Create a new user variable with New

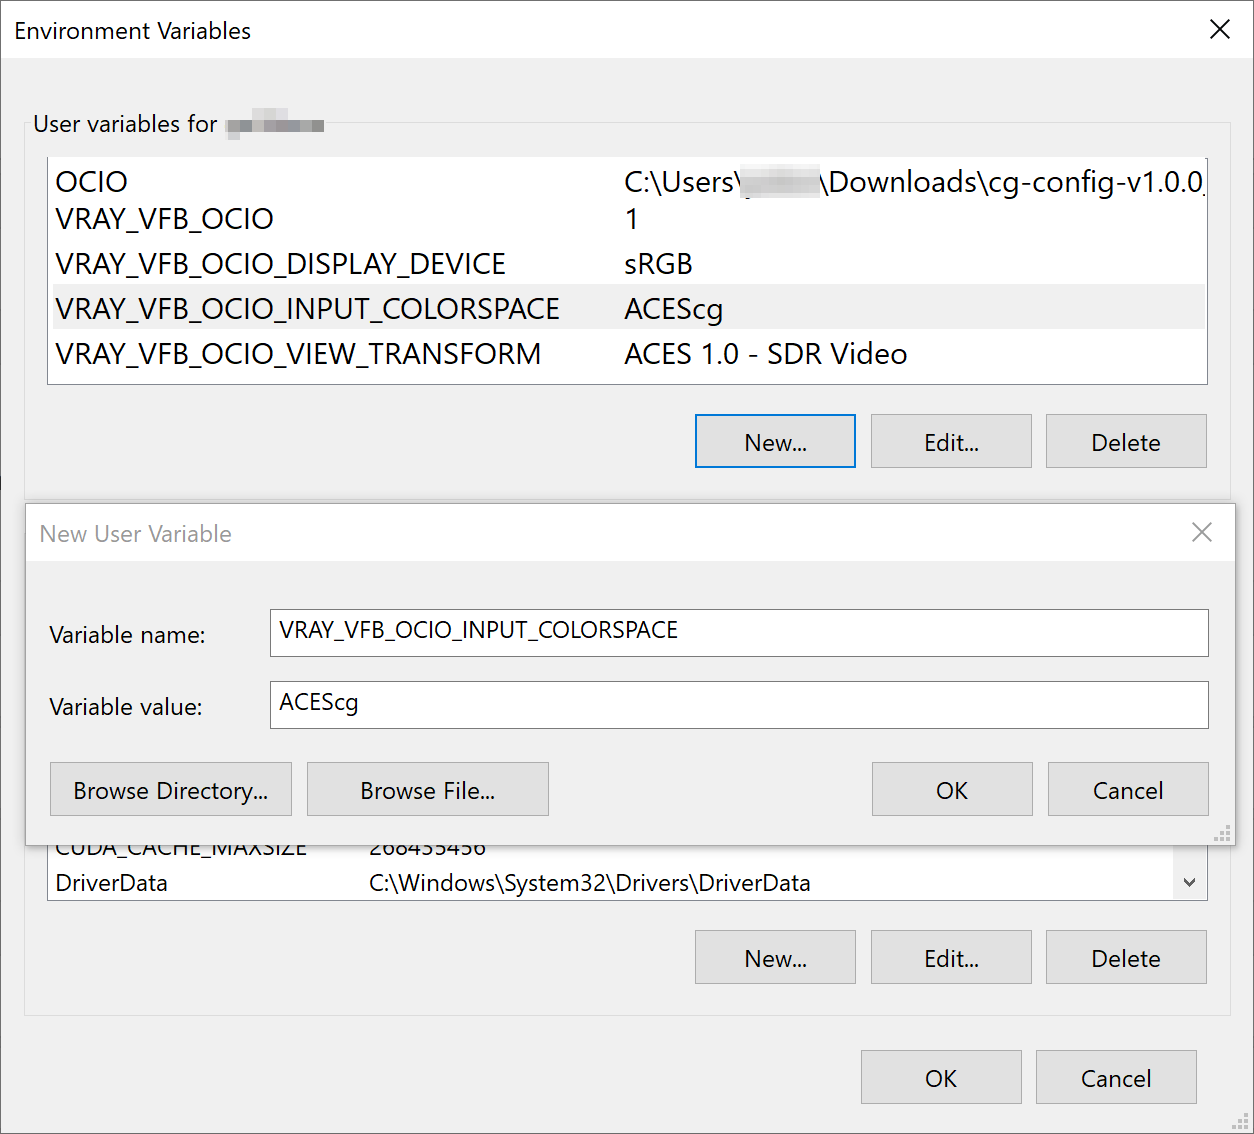click(x=775, y=441)
